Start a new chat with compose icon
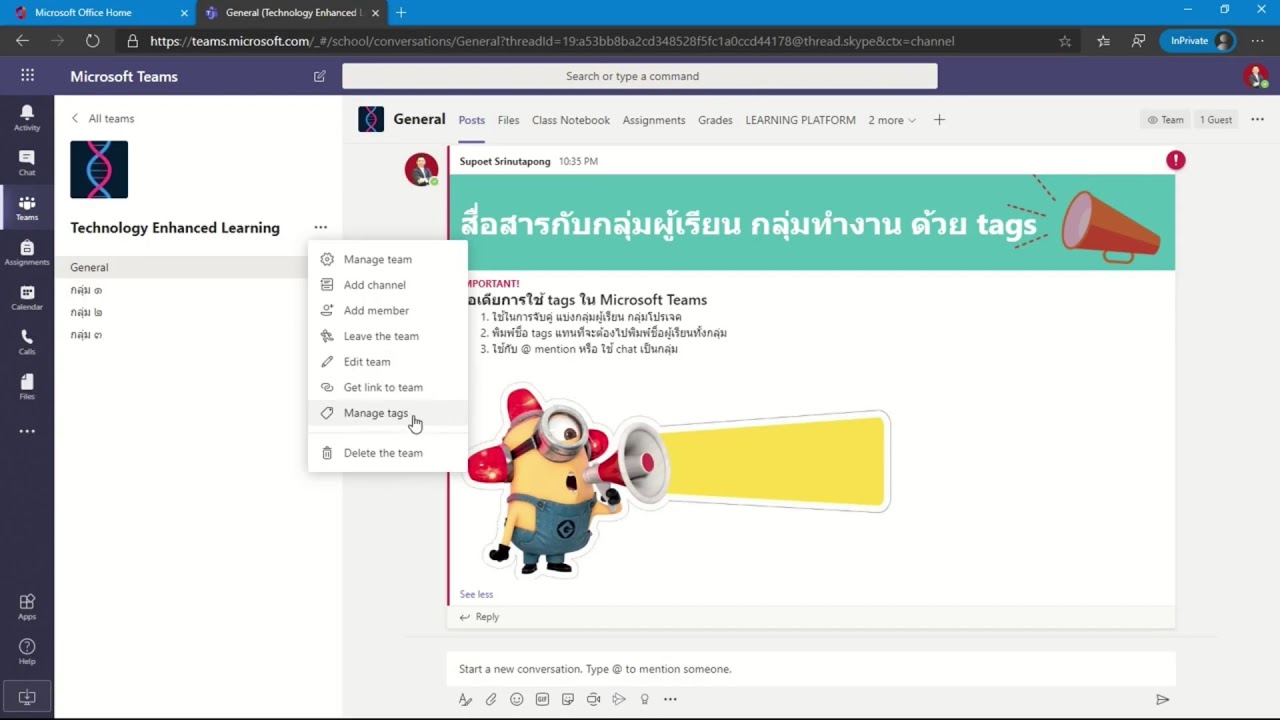This screenshot has width=1280, height=720. pos(320,76)
